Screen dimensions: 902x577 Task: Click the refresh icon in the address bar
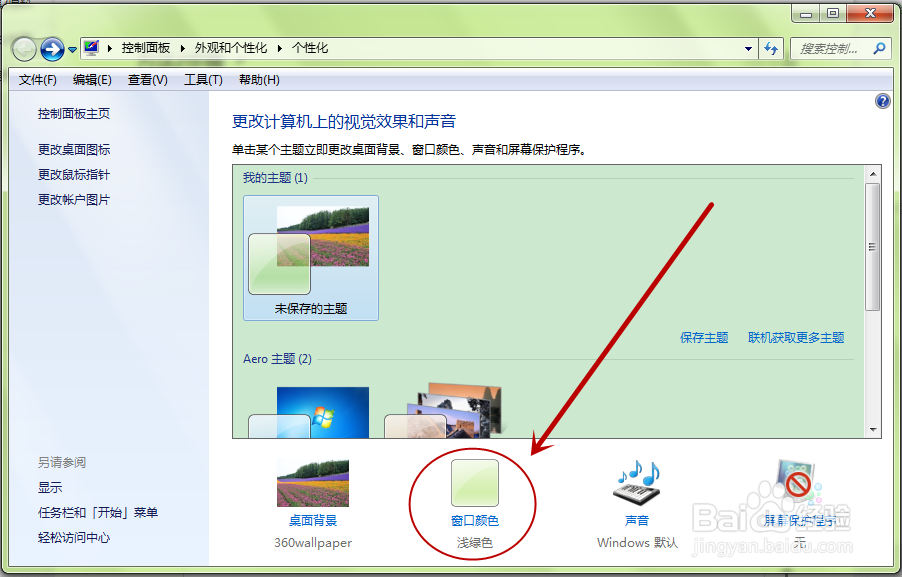[x=770, y=47]
